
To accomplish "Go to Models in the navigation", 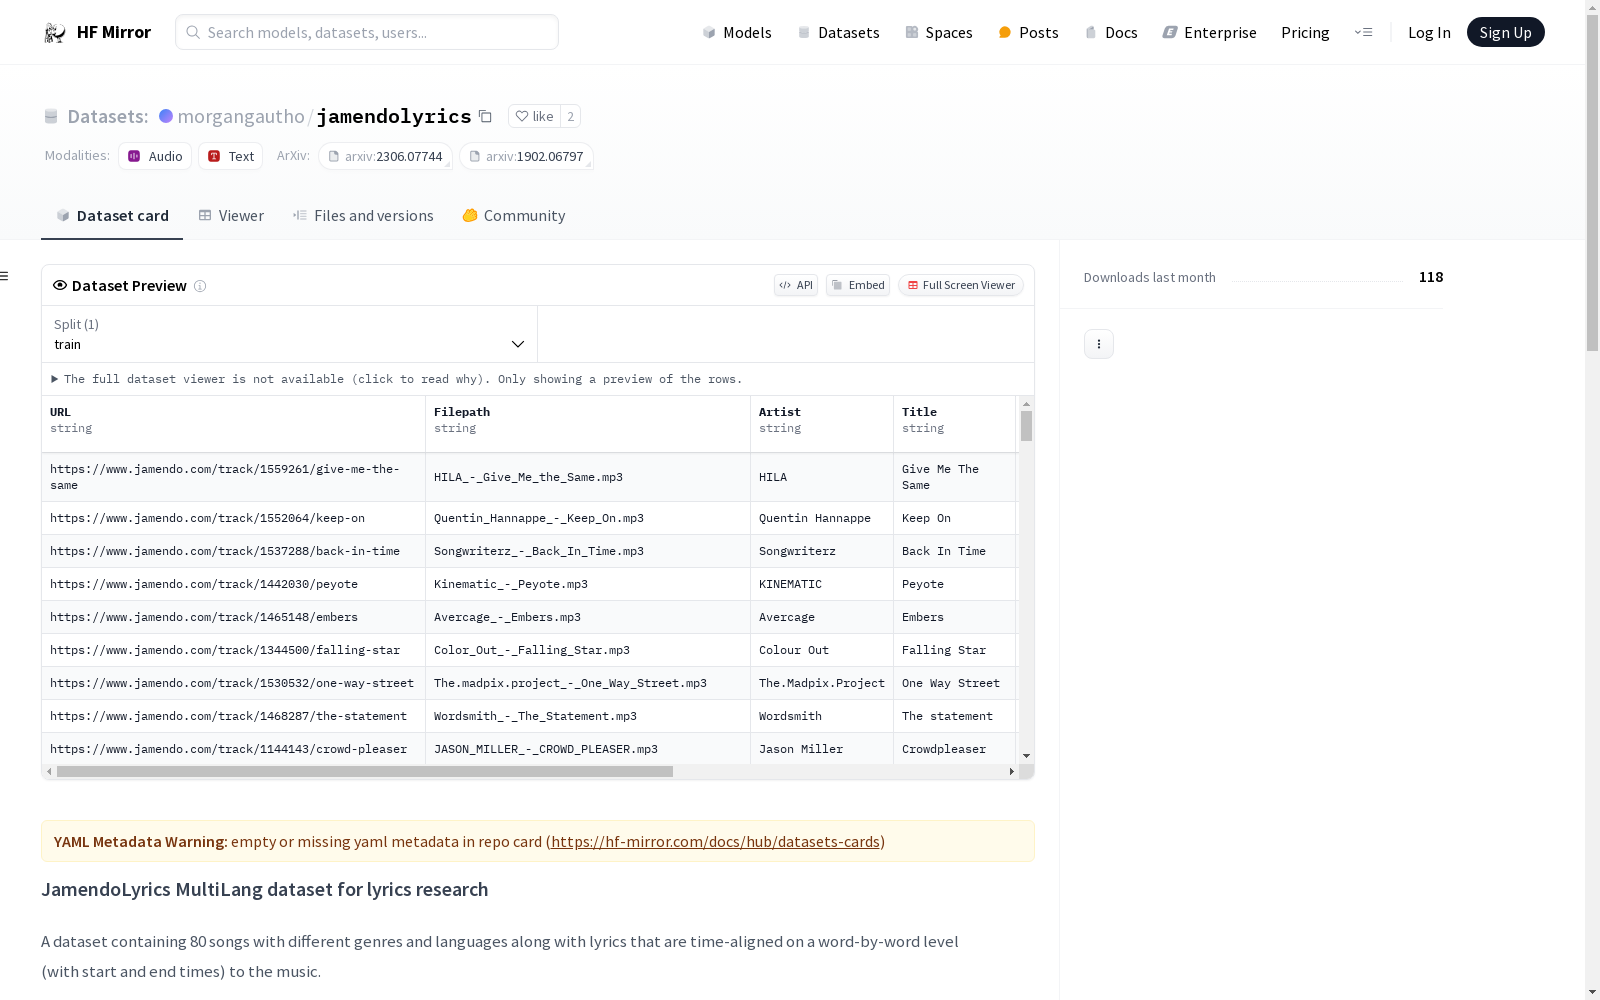I will pyautogui.click(x=737, y=33).
